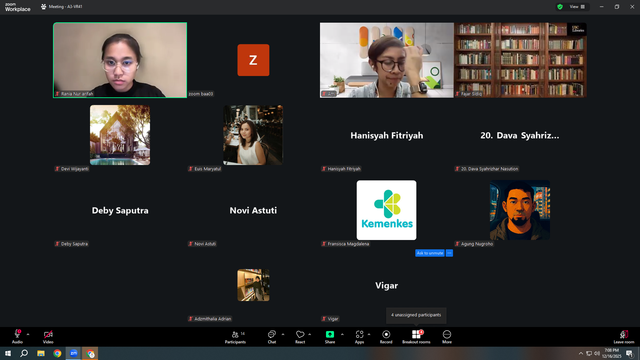640x360 pixels.
Task: Expand audio options arrow next to Audio
Action: pyautogui.click(x=28, y=334)
